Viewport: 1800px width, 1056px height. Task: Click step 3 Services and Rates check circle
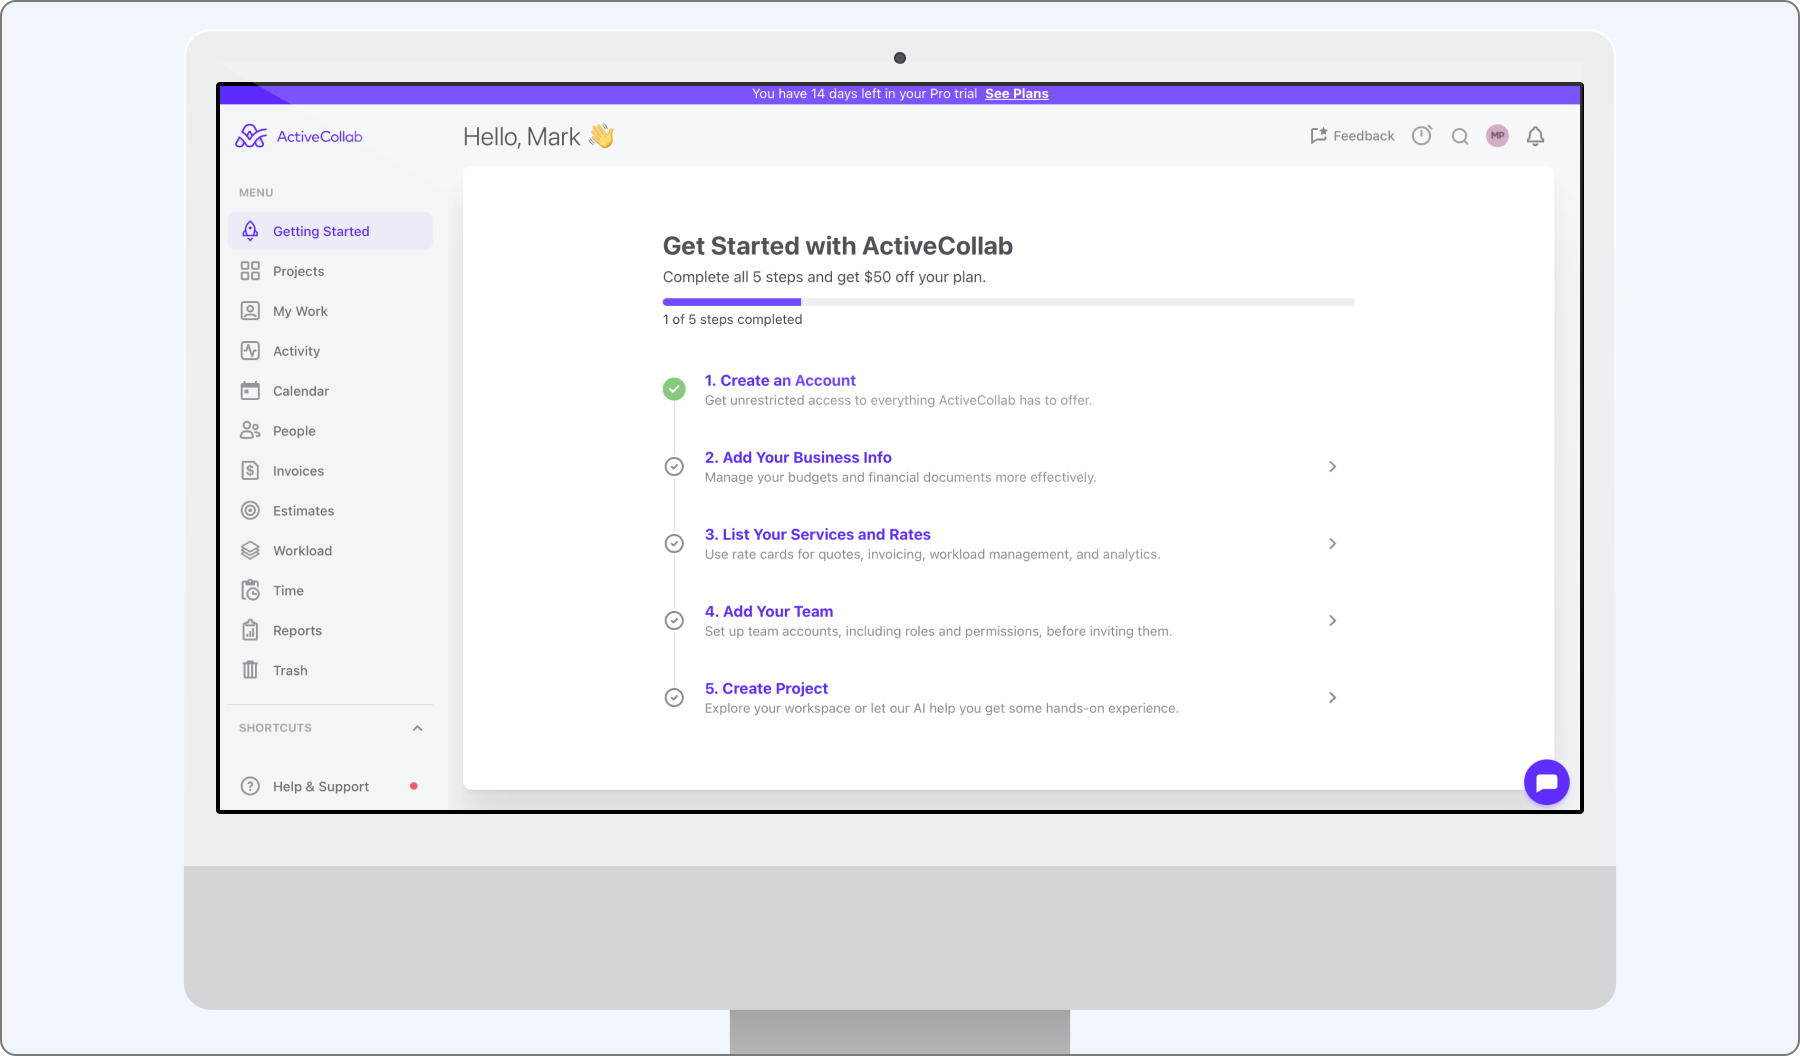pyautogui.click(x=674, y=543)
